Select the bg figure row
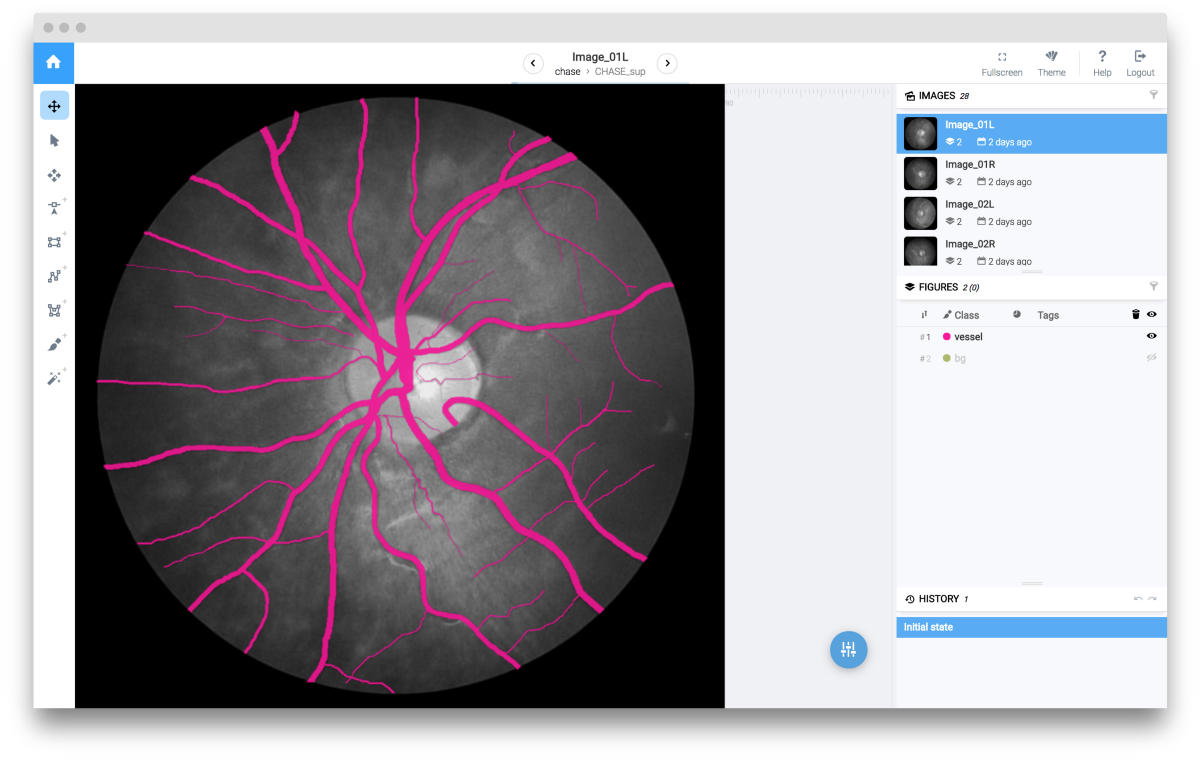The height and width of the screenshot is (766, 1200). (1031, 358)
